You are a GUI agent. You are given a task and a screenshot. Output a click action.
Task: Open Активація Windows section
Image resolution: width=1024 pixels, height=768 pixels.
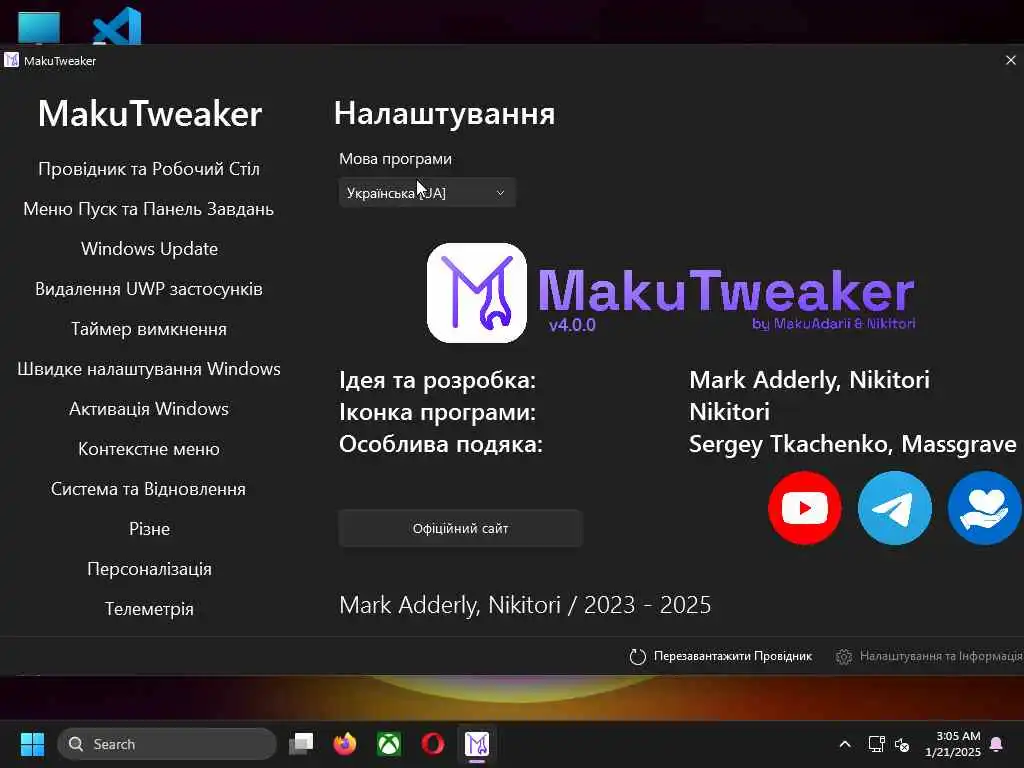149,409
